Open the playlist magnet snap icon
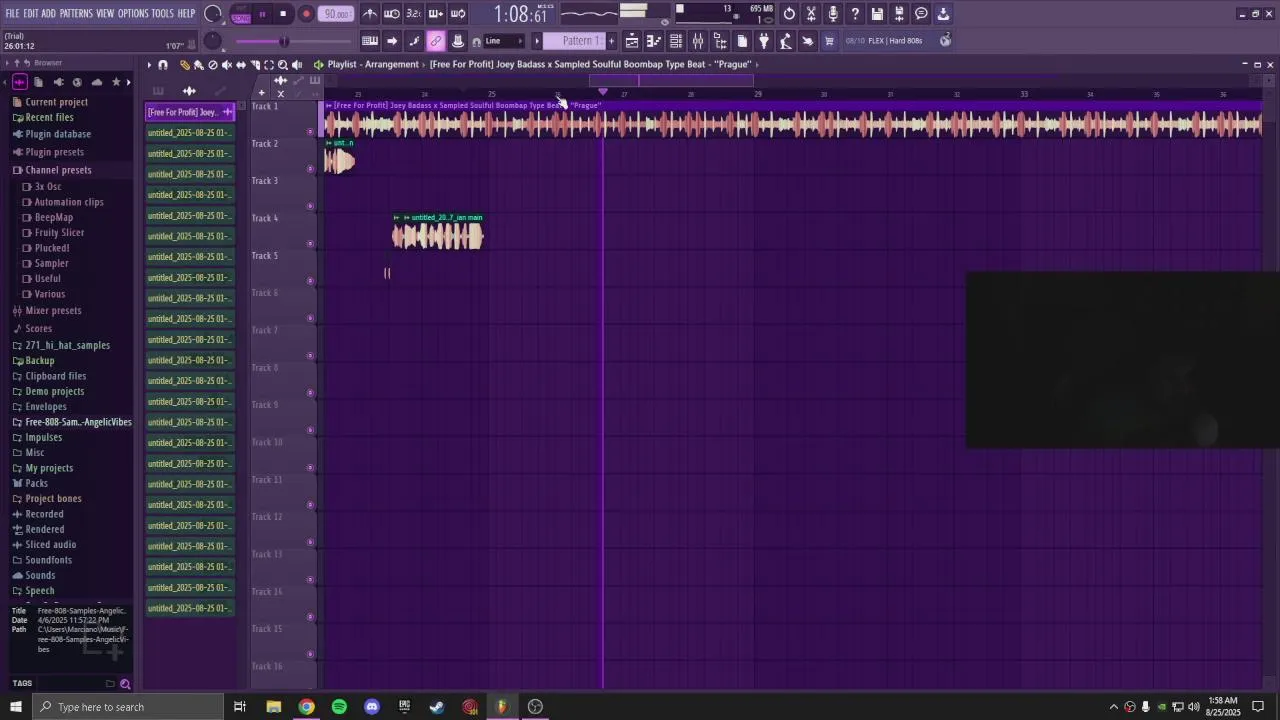 (x=163, y=65)
